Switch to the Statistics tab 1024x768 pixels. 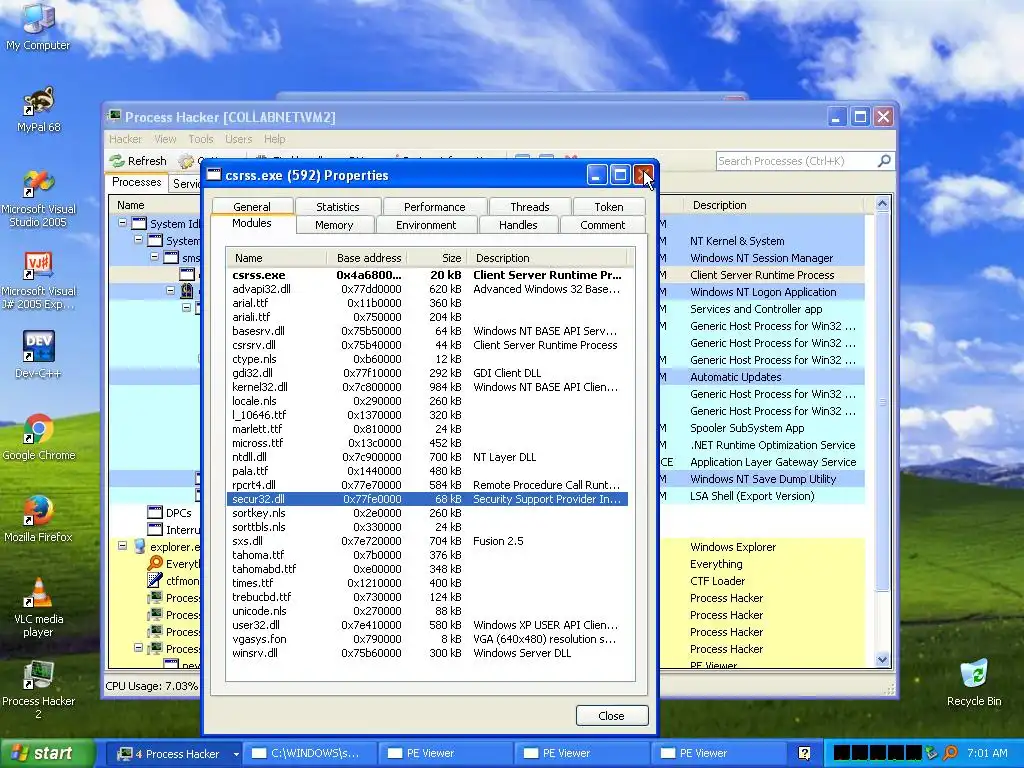click(x=338, y=207)
